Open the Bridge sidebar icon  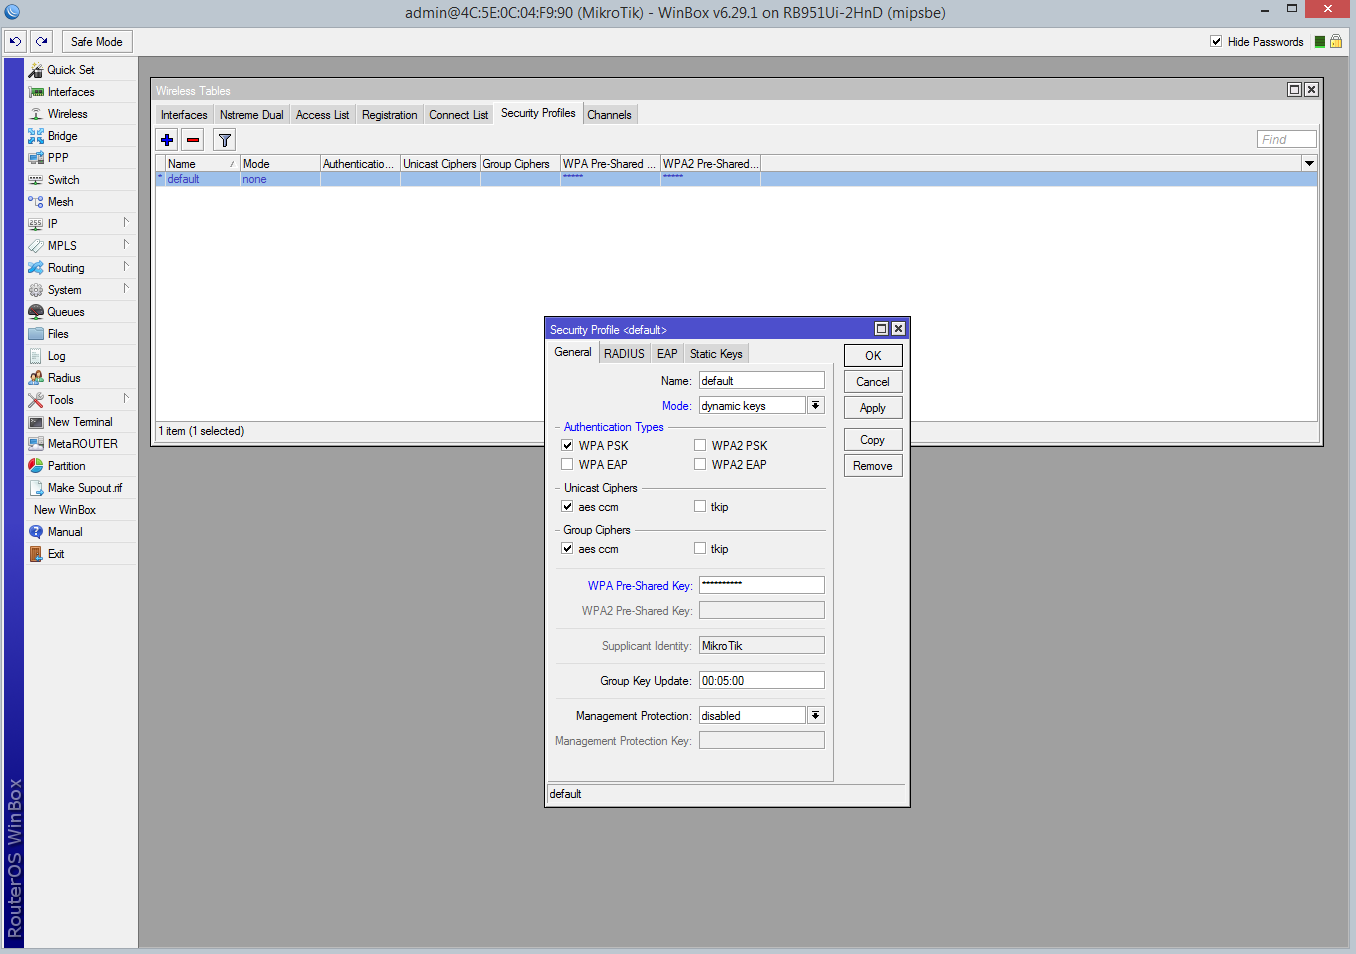click(36, 136)
